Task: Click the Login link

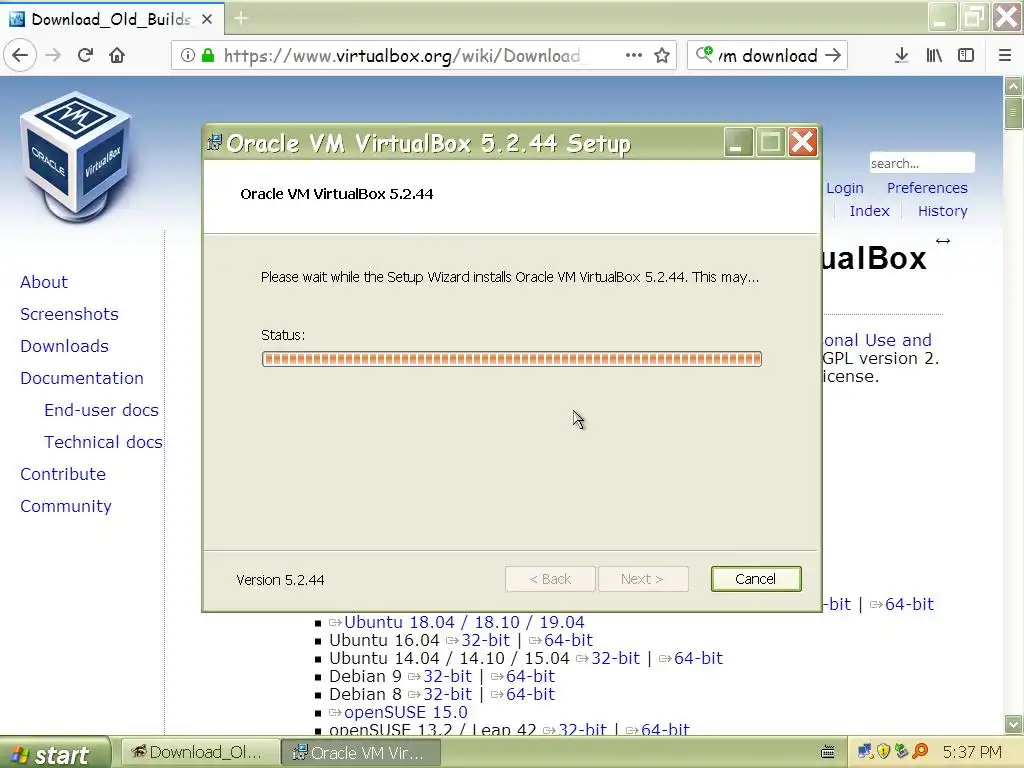Action: [844, 188]
